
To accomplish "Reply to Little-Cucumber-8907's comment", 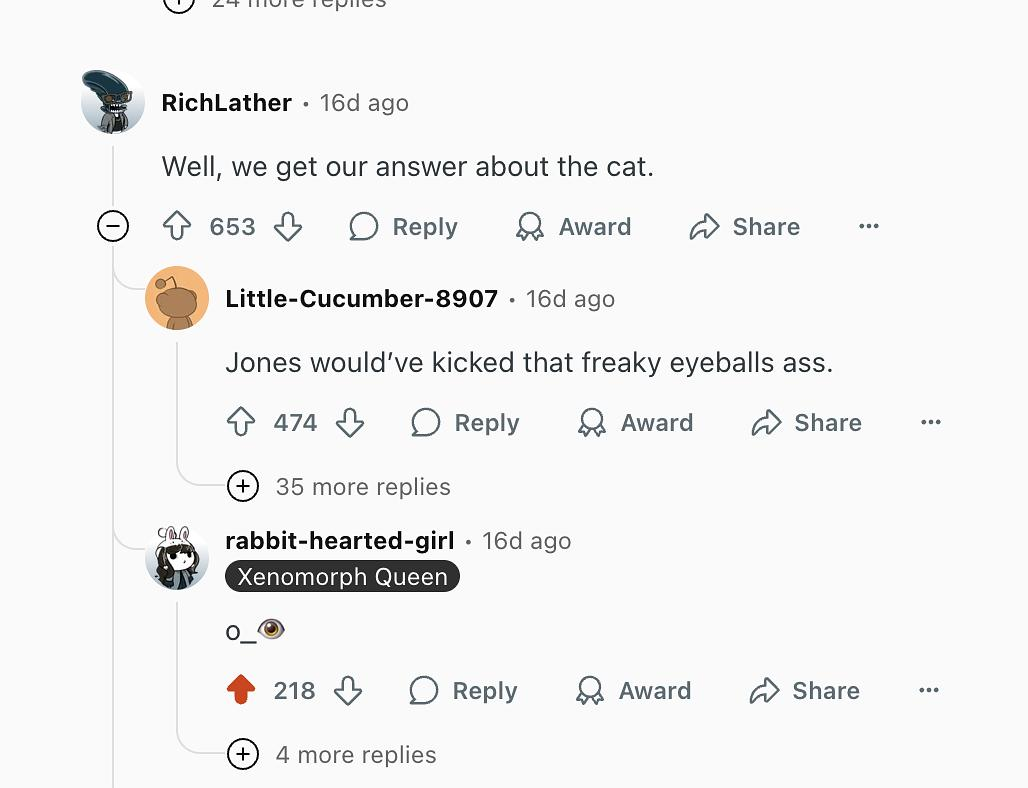I will [466, 423].
